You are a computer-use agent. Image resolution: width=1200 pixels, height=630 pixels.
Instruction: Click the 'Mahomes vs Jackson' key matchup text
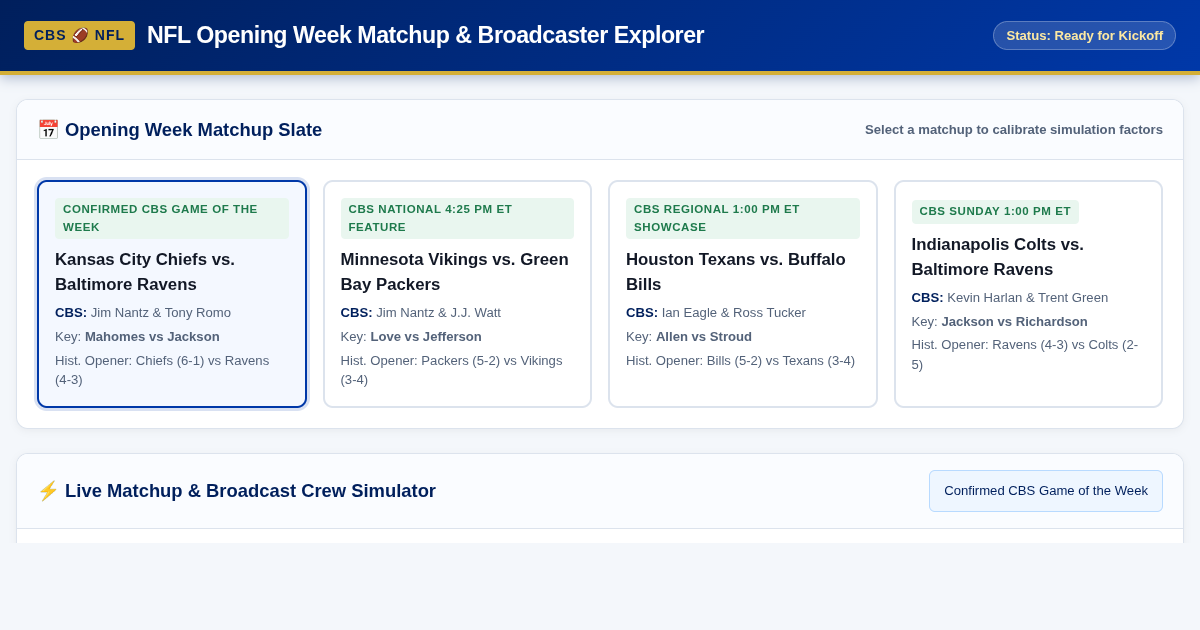[152, 337]
